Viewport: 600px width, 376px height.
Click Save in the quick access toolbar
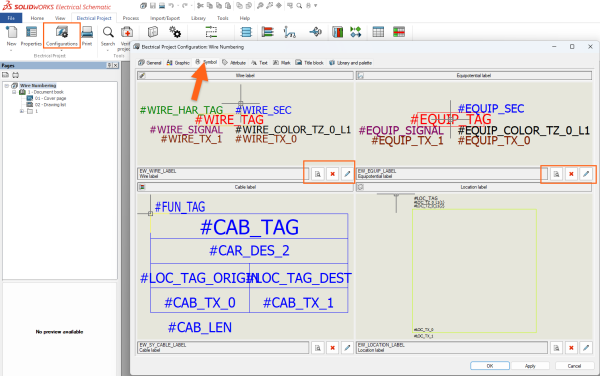pyautogui.click(x=153, y=6)
